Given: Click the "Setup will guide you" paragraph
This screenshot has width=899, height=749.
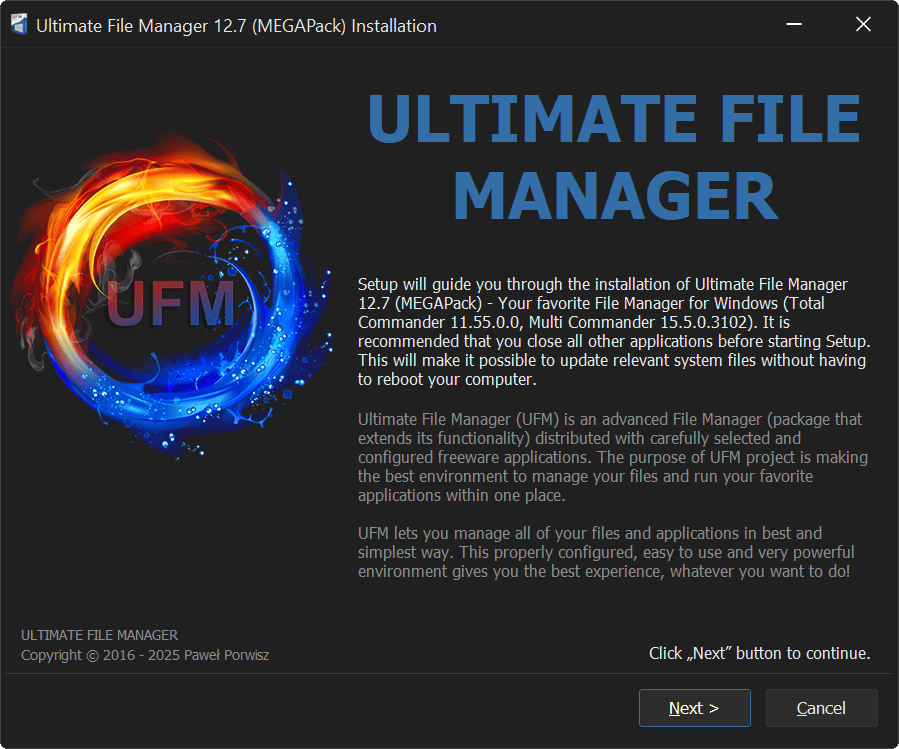Looking at the screenshot, I should (612, 332).
